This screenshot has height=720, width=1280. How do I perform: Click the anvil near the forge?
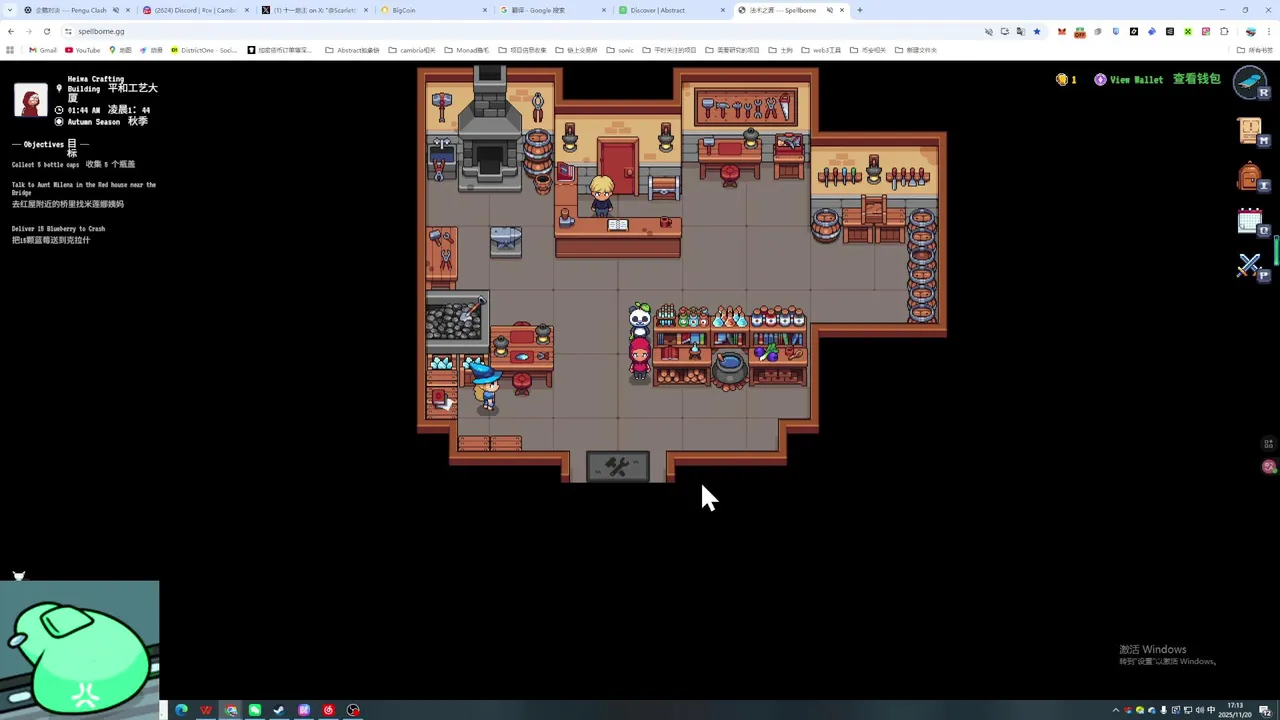click(505, 241)
